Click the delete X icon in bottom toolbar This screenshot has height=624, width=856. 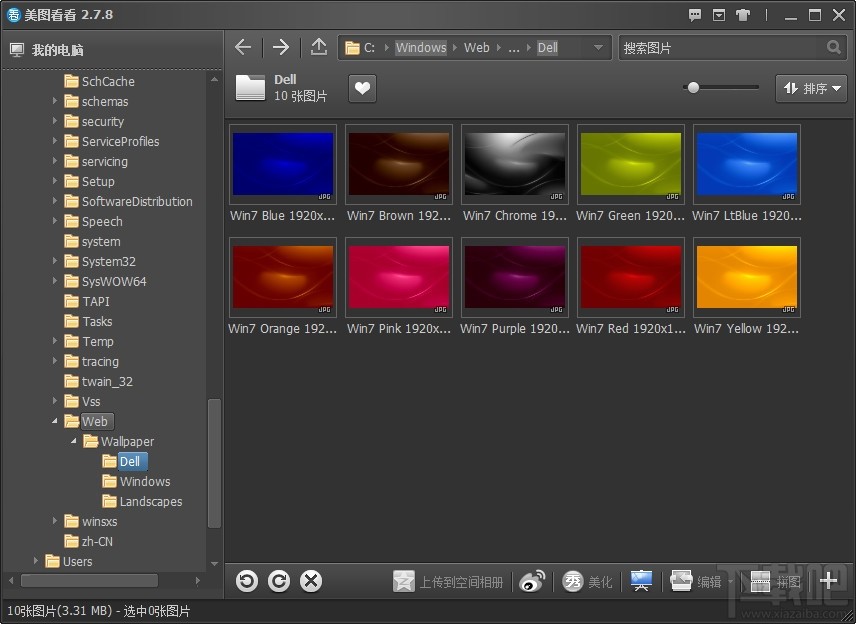click(x=311, y=581)
